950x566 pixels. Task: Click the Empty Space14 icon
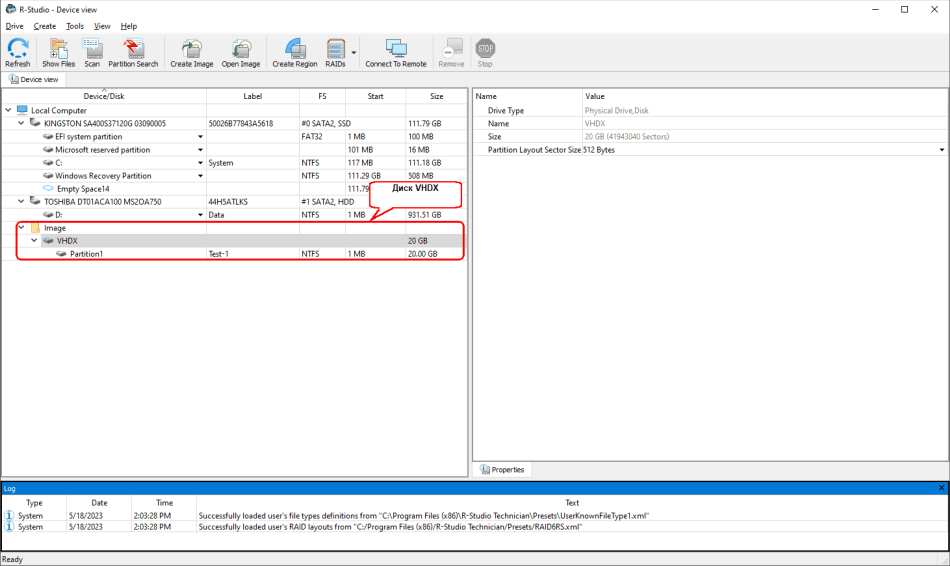tap(48, 188)
